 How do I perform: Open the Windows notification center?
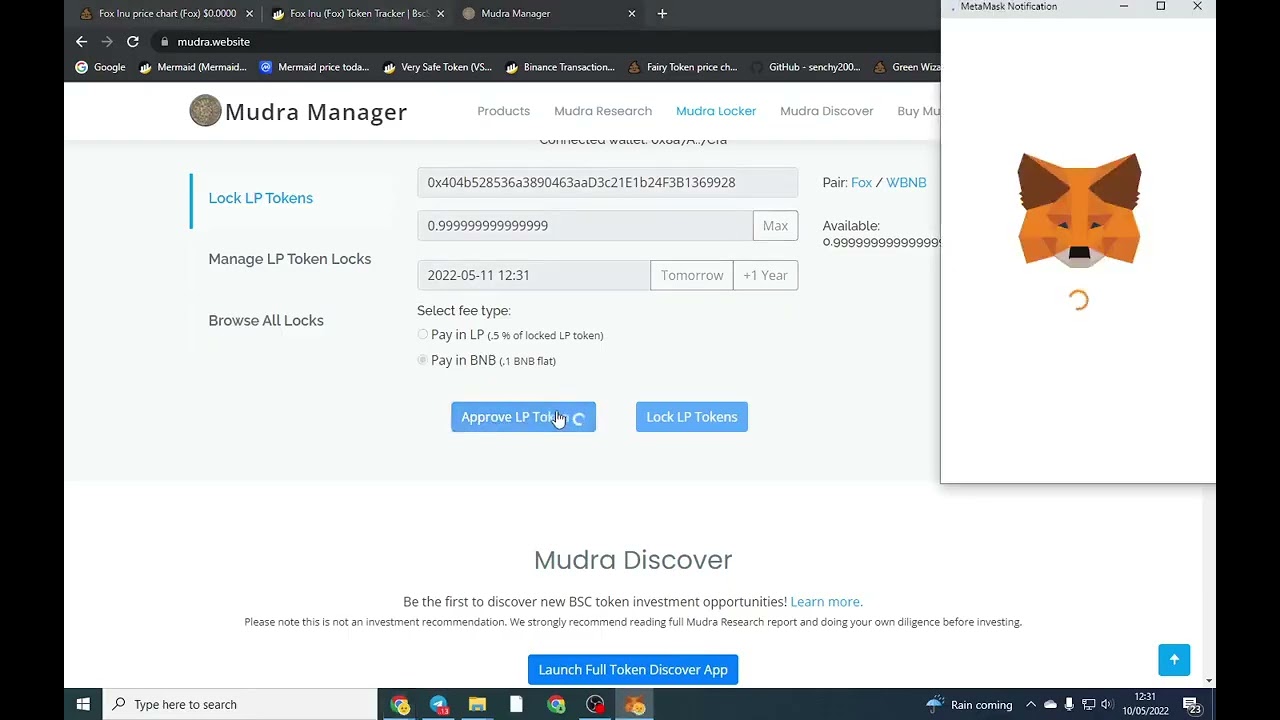pyautogui.click(x=1192, y=705)
